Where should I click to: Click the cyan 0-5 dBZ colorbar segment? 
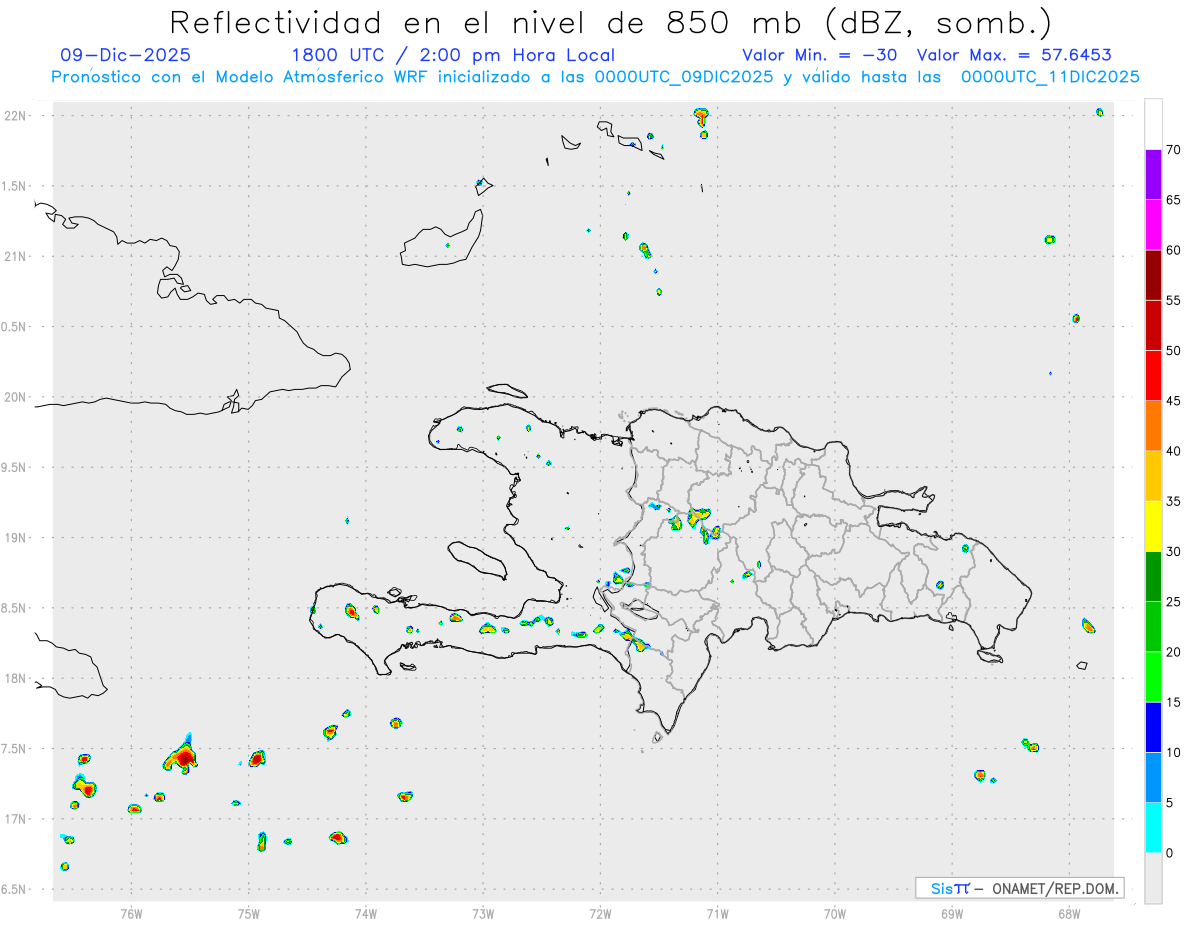(x=1153, y=828)
